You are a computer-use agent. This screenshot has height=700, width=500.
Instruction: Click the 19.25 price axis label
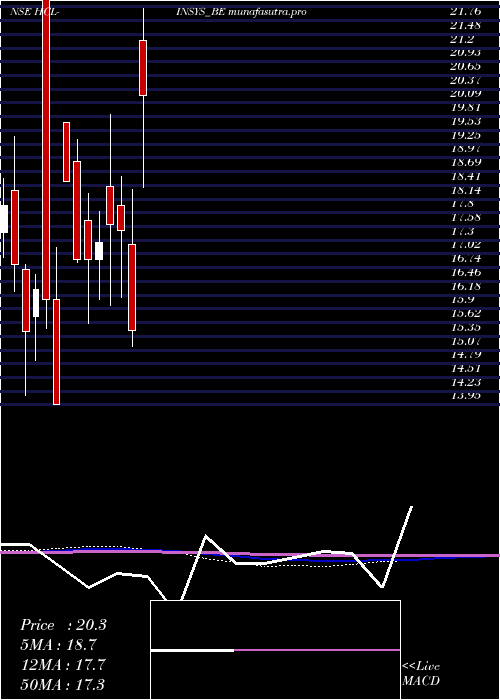[466, 135]
